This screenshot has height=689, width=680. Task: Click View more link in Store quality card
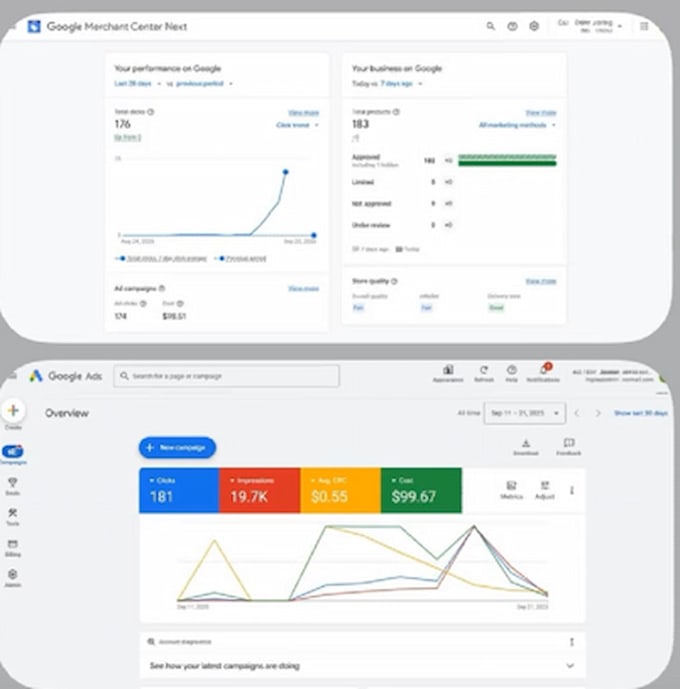point(541,281)
